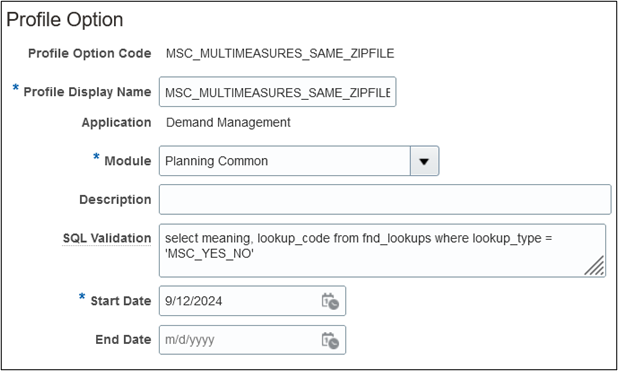Click the Profile Option heading
Viewport: 618px width, 371px height.
65,20
